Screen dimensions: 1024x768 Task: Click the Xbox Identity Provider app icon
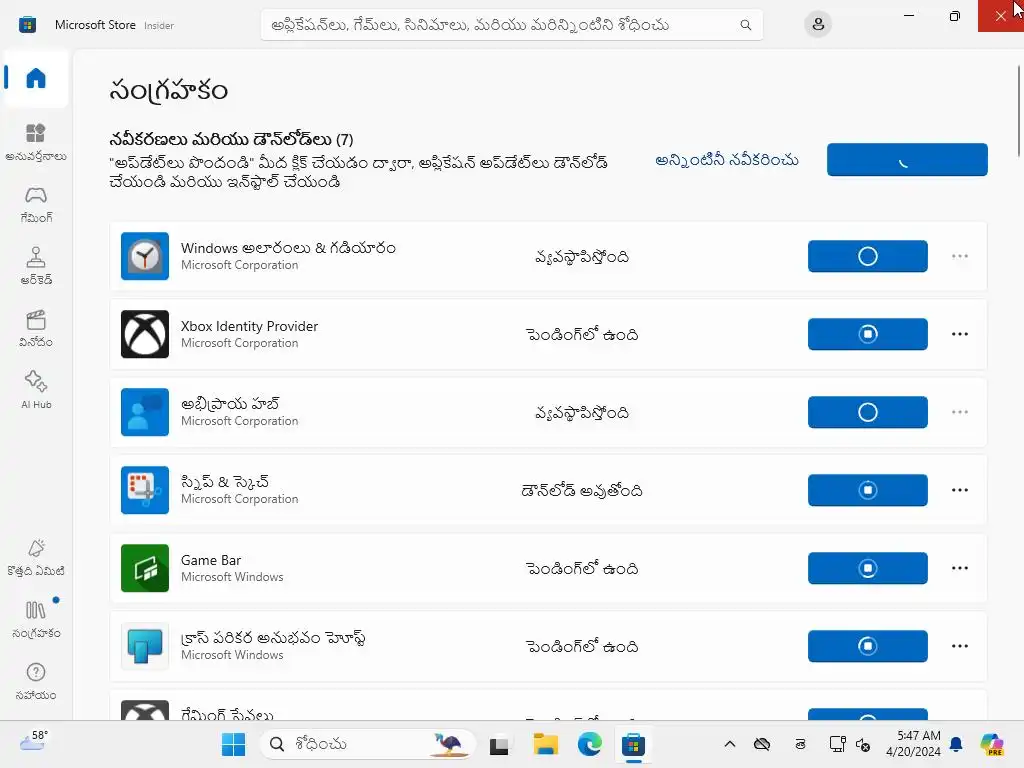click(145, 334)
